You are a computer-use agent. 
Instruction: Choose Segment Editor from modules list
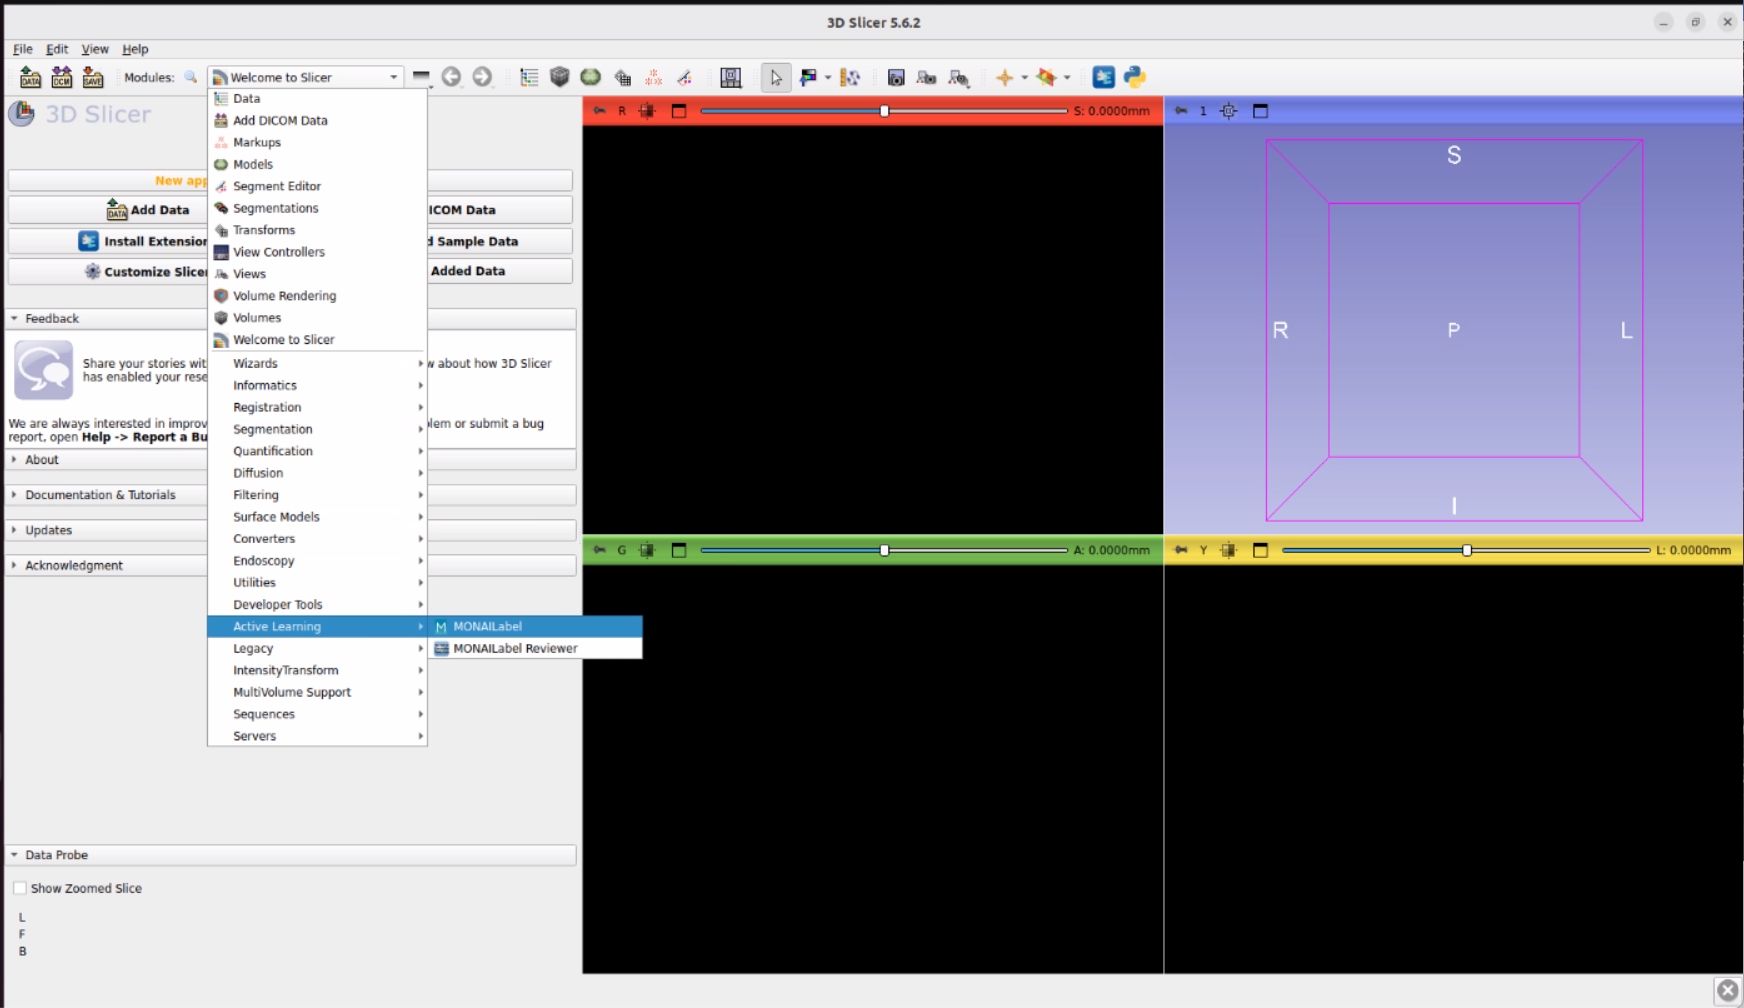pyautogui.click(x=276, y=186)
